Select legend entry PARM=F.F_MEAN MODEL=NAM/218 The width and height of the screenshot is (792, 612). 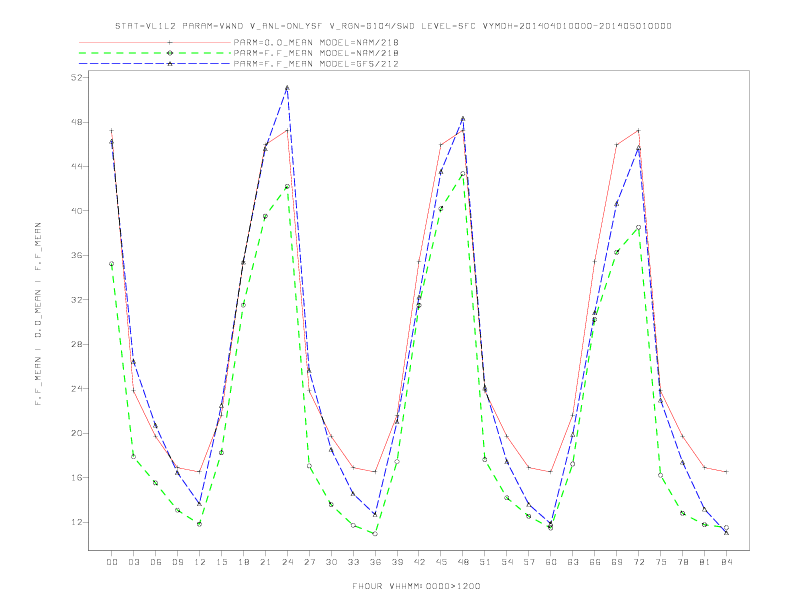pos(316,53)
